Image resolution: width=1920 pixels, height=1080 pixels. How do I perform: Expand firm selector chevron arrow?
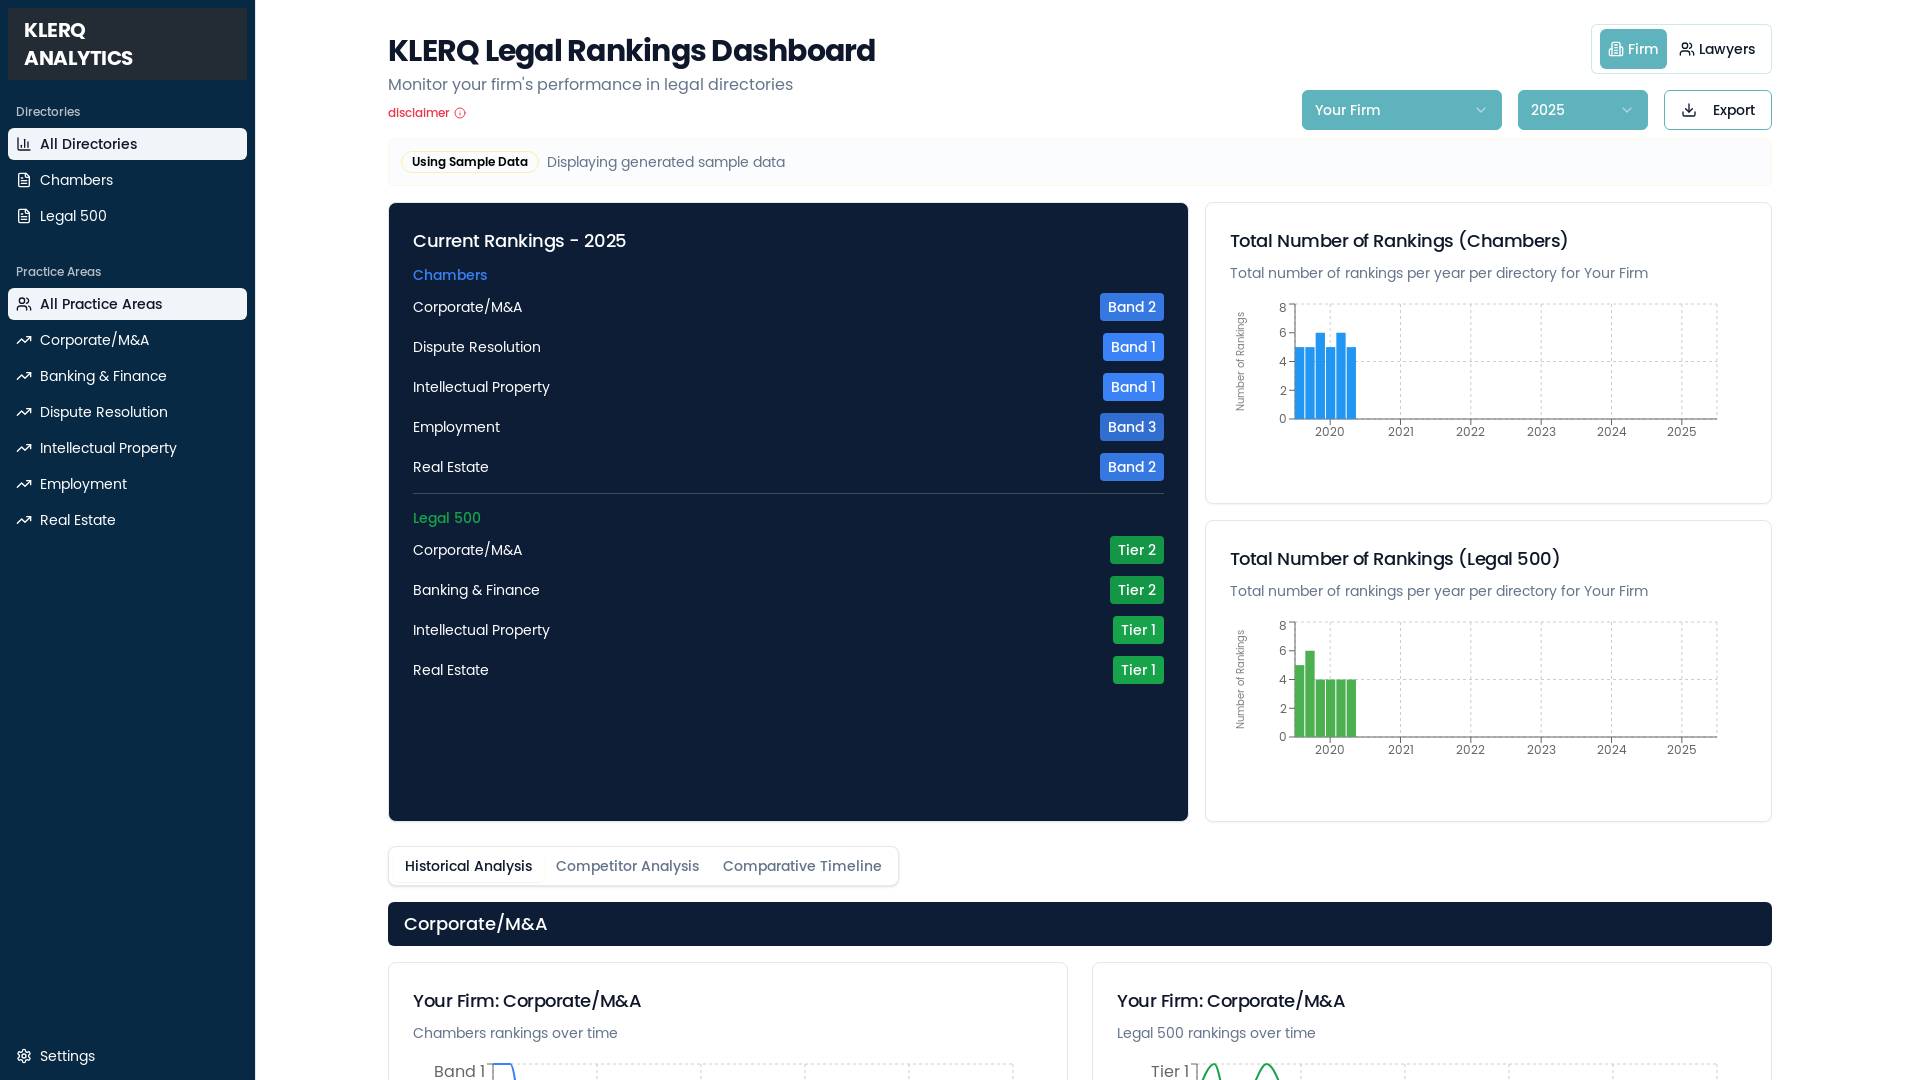[1481, 110]
